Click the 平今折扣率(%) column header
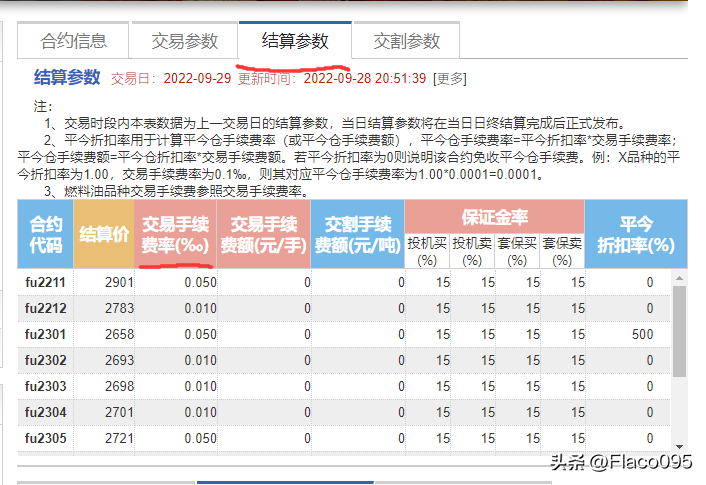The image size is (706, 485). coord(636,234)
